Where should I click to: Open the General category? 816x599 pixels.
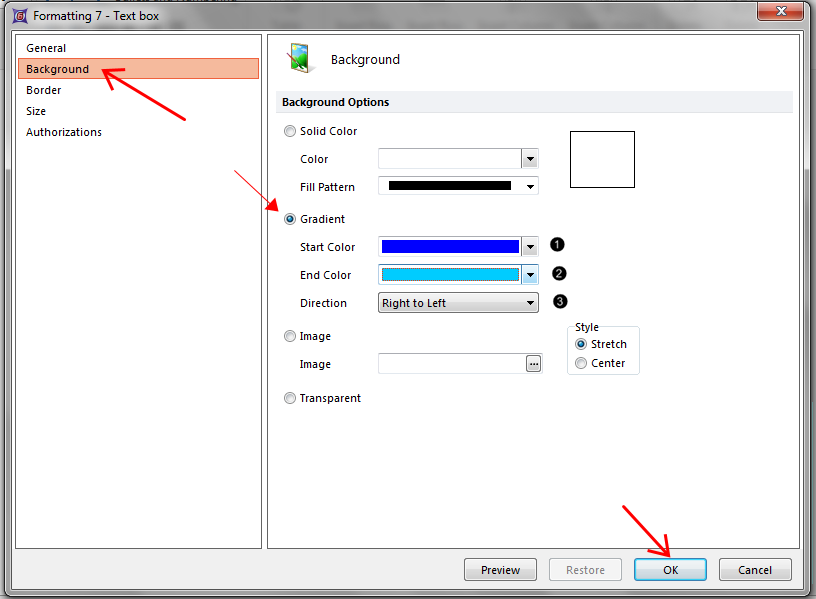click(46, 48)
